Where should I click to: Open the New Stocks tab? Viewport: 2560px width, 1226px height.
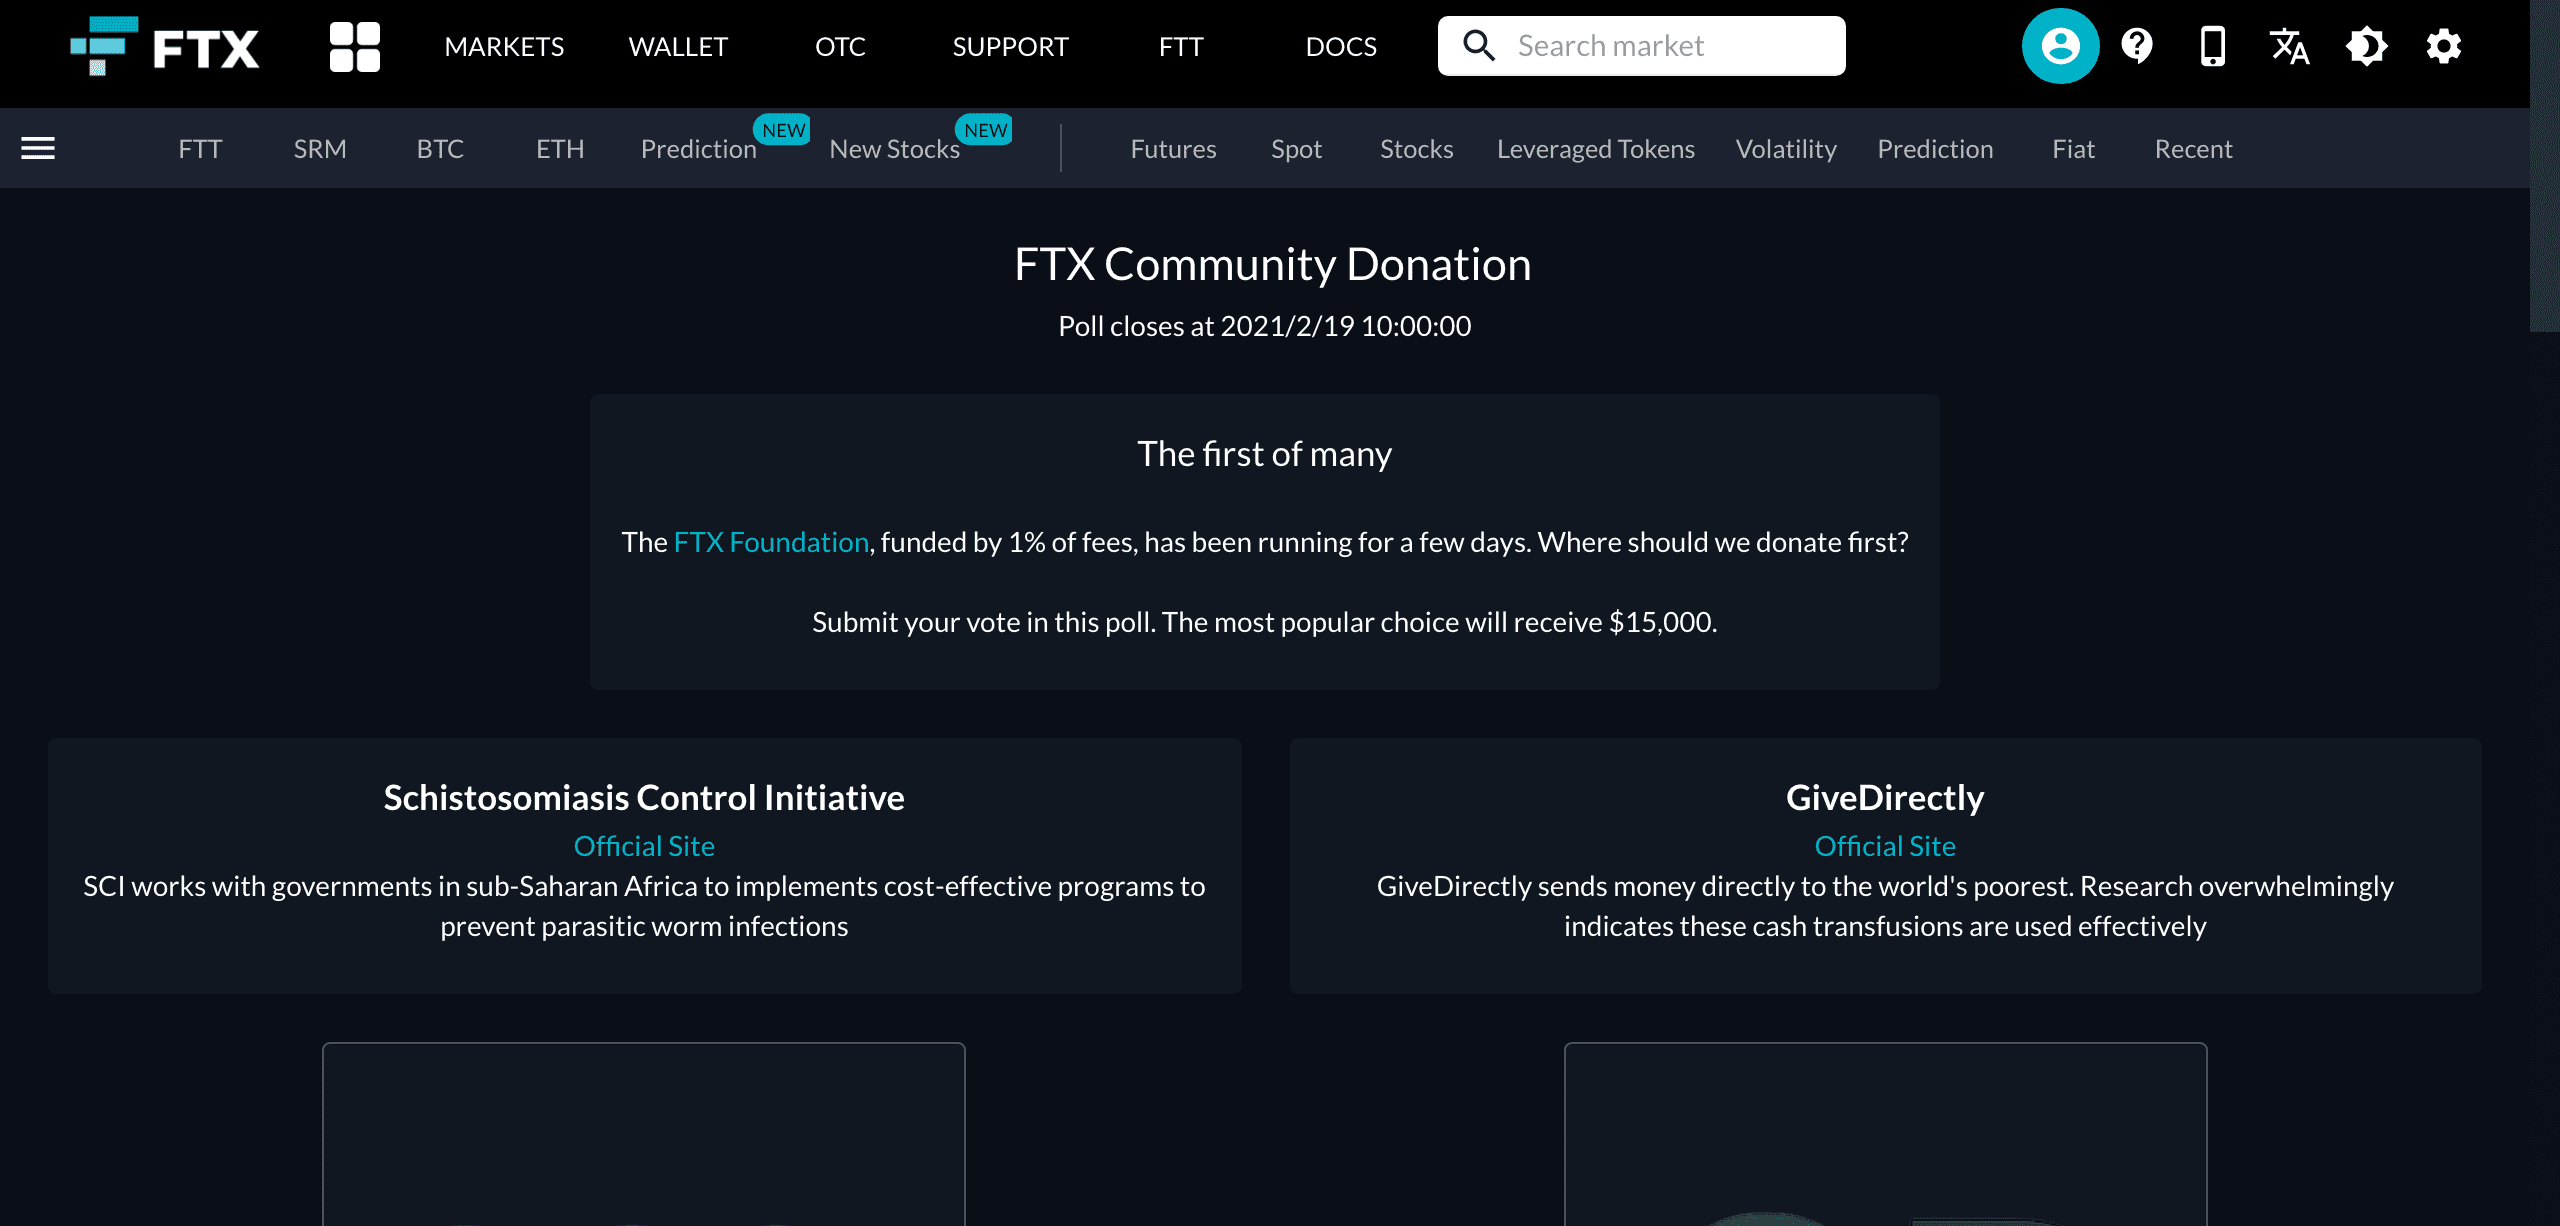coord(894,149)
